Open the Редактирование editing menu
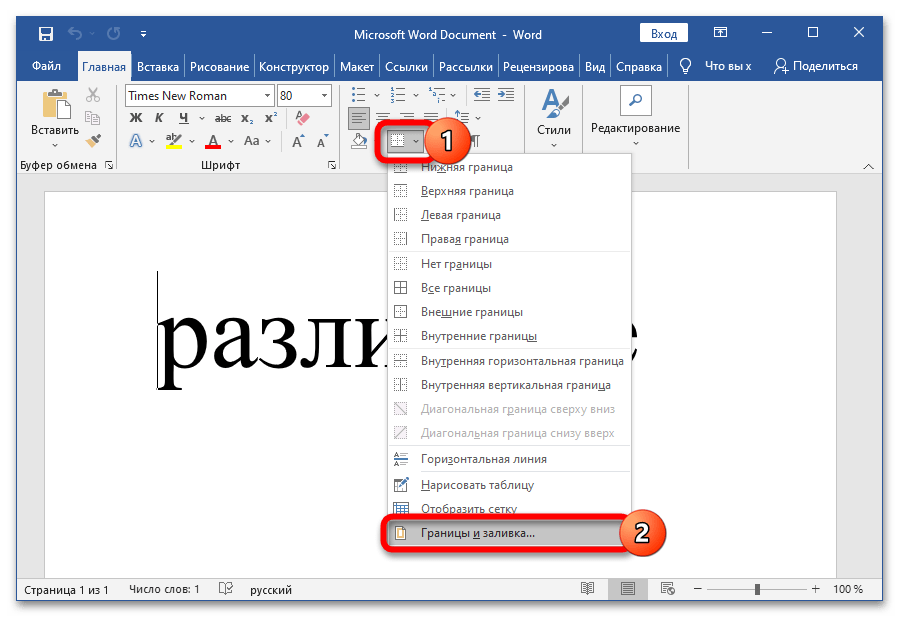Screen dimensions: 899x617 coord(635,117)
